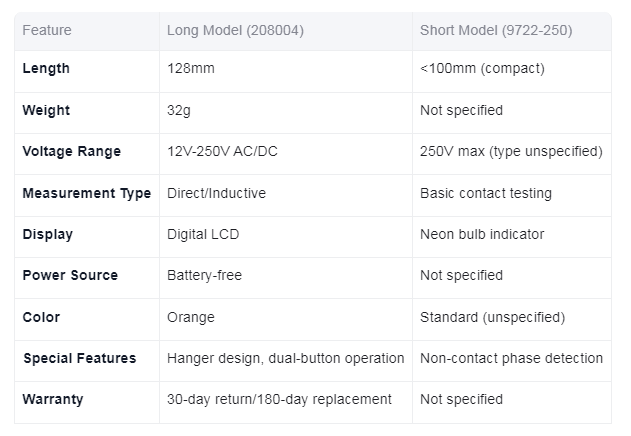The image size is (631, 436).
Task: Click the 30-day return/180-day replacement cell
Action: 279,399
